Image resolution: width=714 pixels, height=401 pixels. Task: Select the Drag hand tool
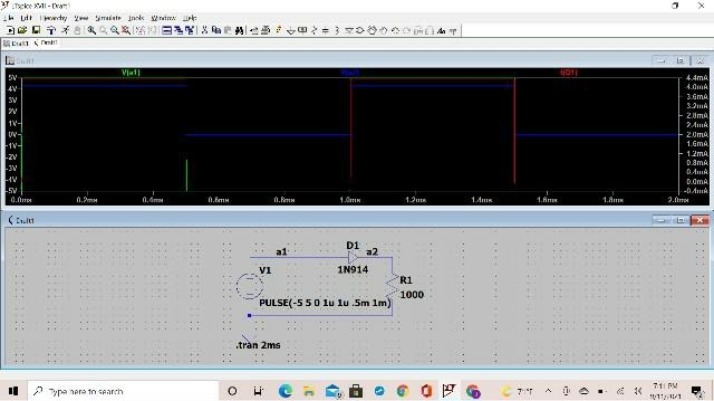[383, 30]
